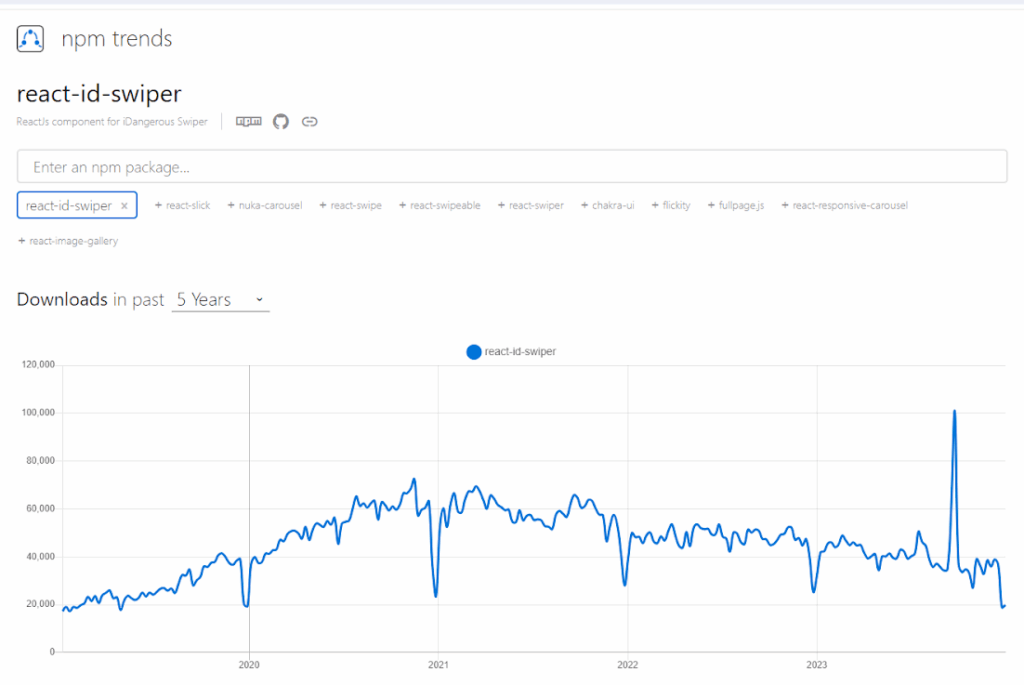This screenshot has width=1024, height=685.
Task: Add react-responsive-carousel to the chart
Action: 845,206
